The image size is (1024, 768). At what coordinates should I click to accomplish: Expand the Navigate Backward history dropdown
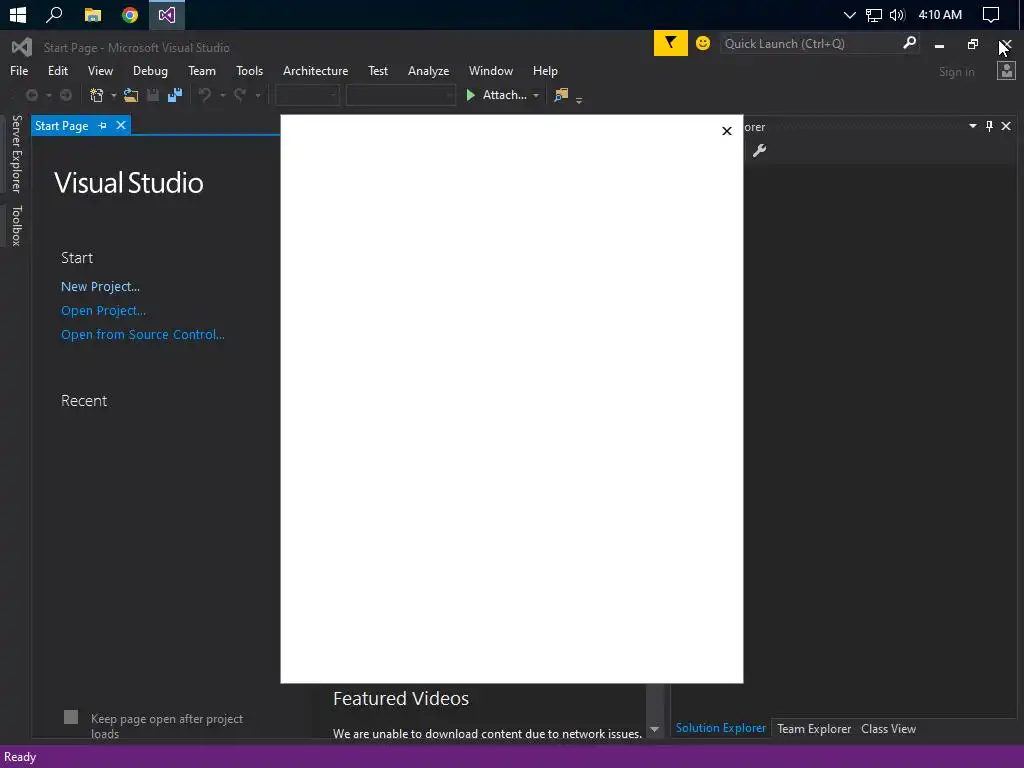point(48,96)
